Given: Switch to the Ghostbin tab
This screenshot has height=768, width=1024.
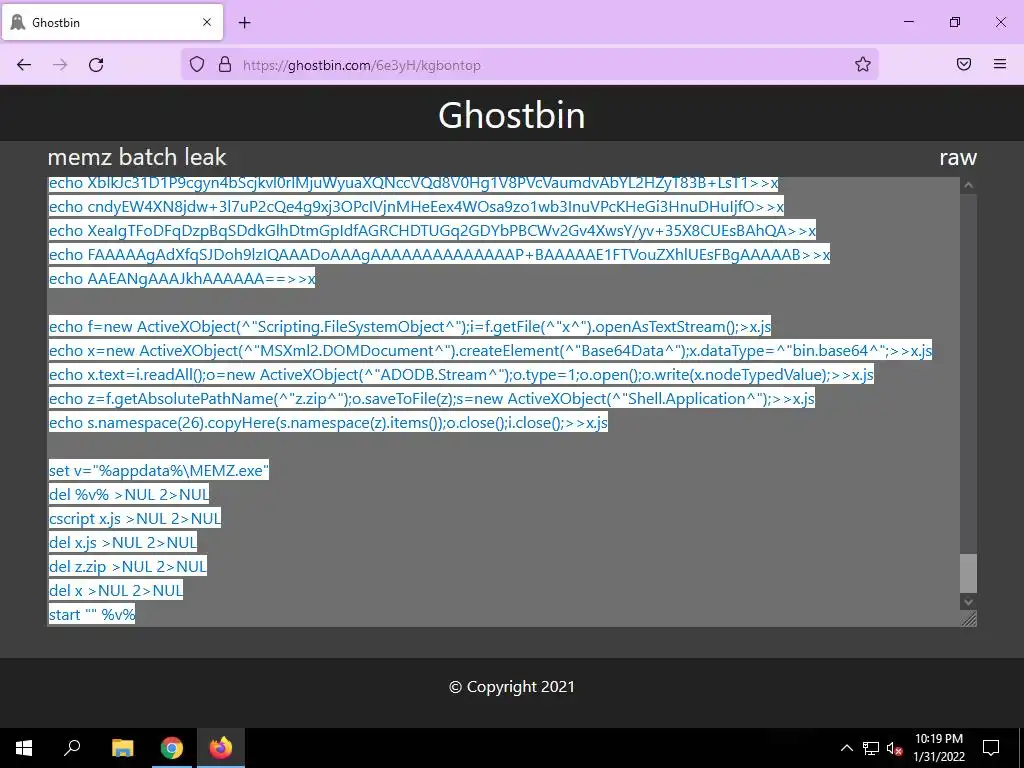Looking at the screenshot, I should (x=112, y=22).
